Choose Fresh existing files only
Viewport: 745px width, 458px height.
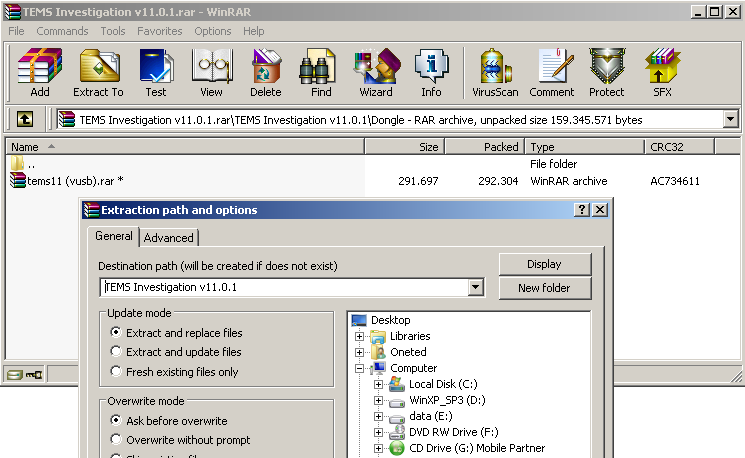174,372
